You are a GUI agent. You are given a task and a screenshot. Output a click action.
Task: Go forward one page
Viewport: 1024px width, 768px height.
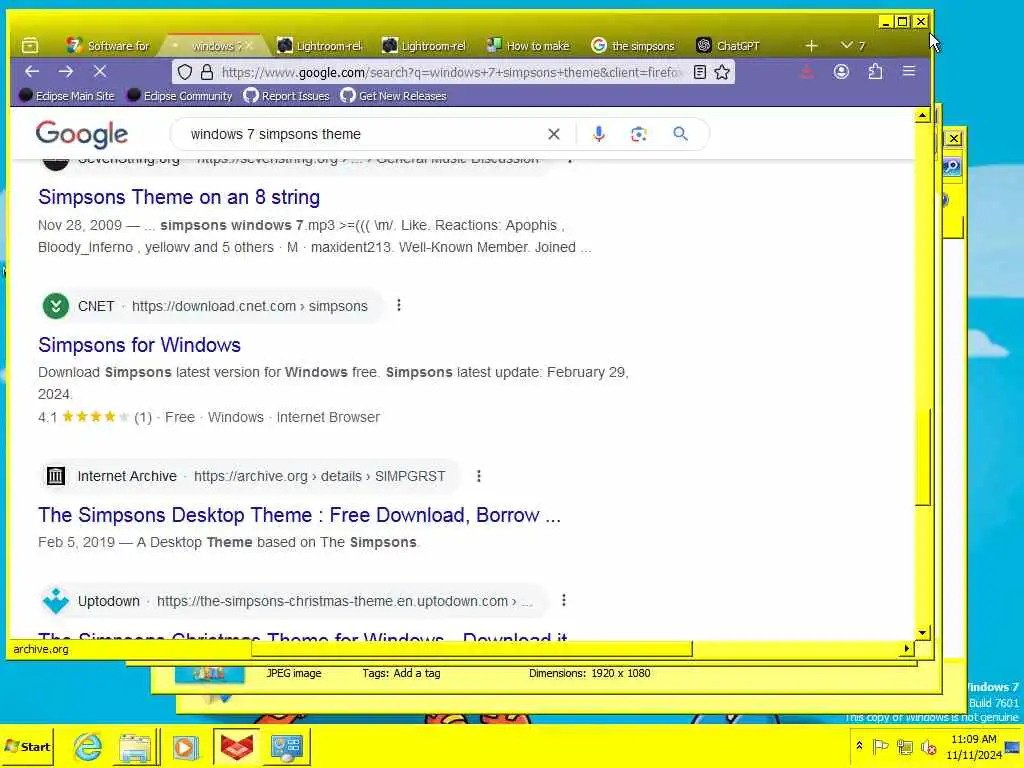point(66,72)
